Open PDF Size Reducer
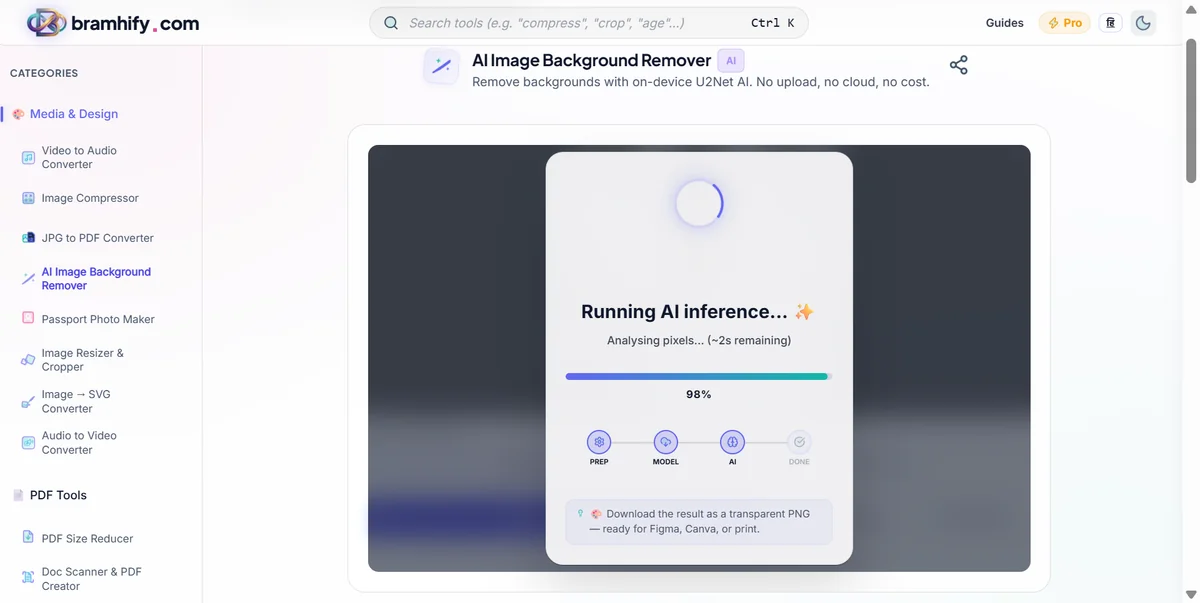Viewport: 1200px width, 603px height. pyautogui.click(x=87, y=538)
